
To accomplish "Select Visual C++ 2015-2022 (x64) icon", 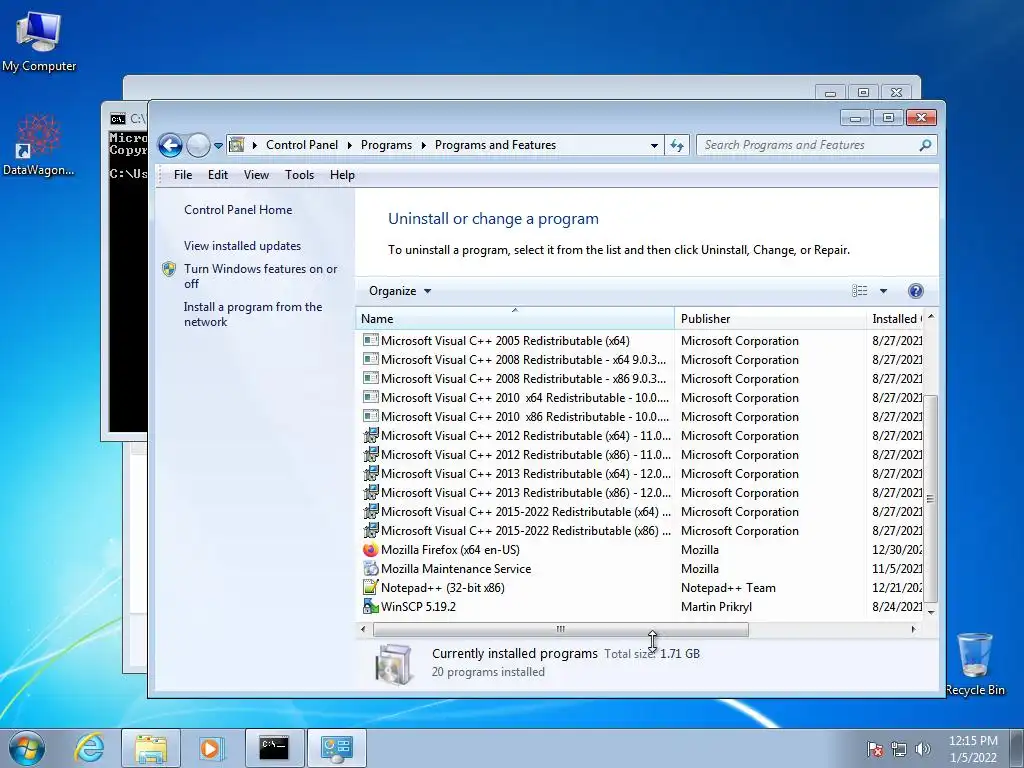I will pos(370,511).
